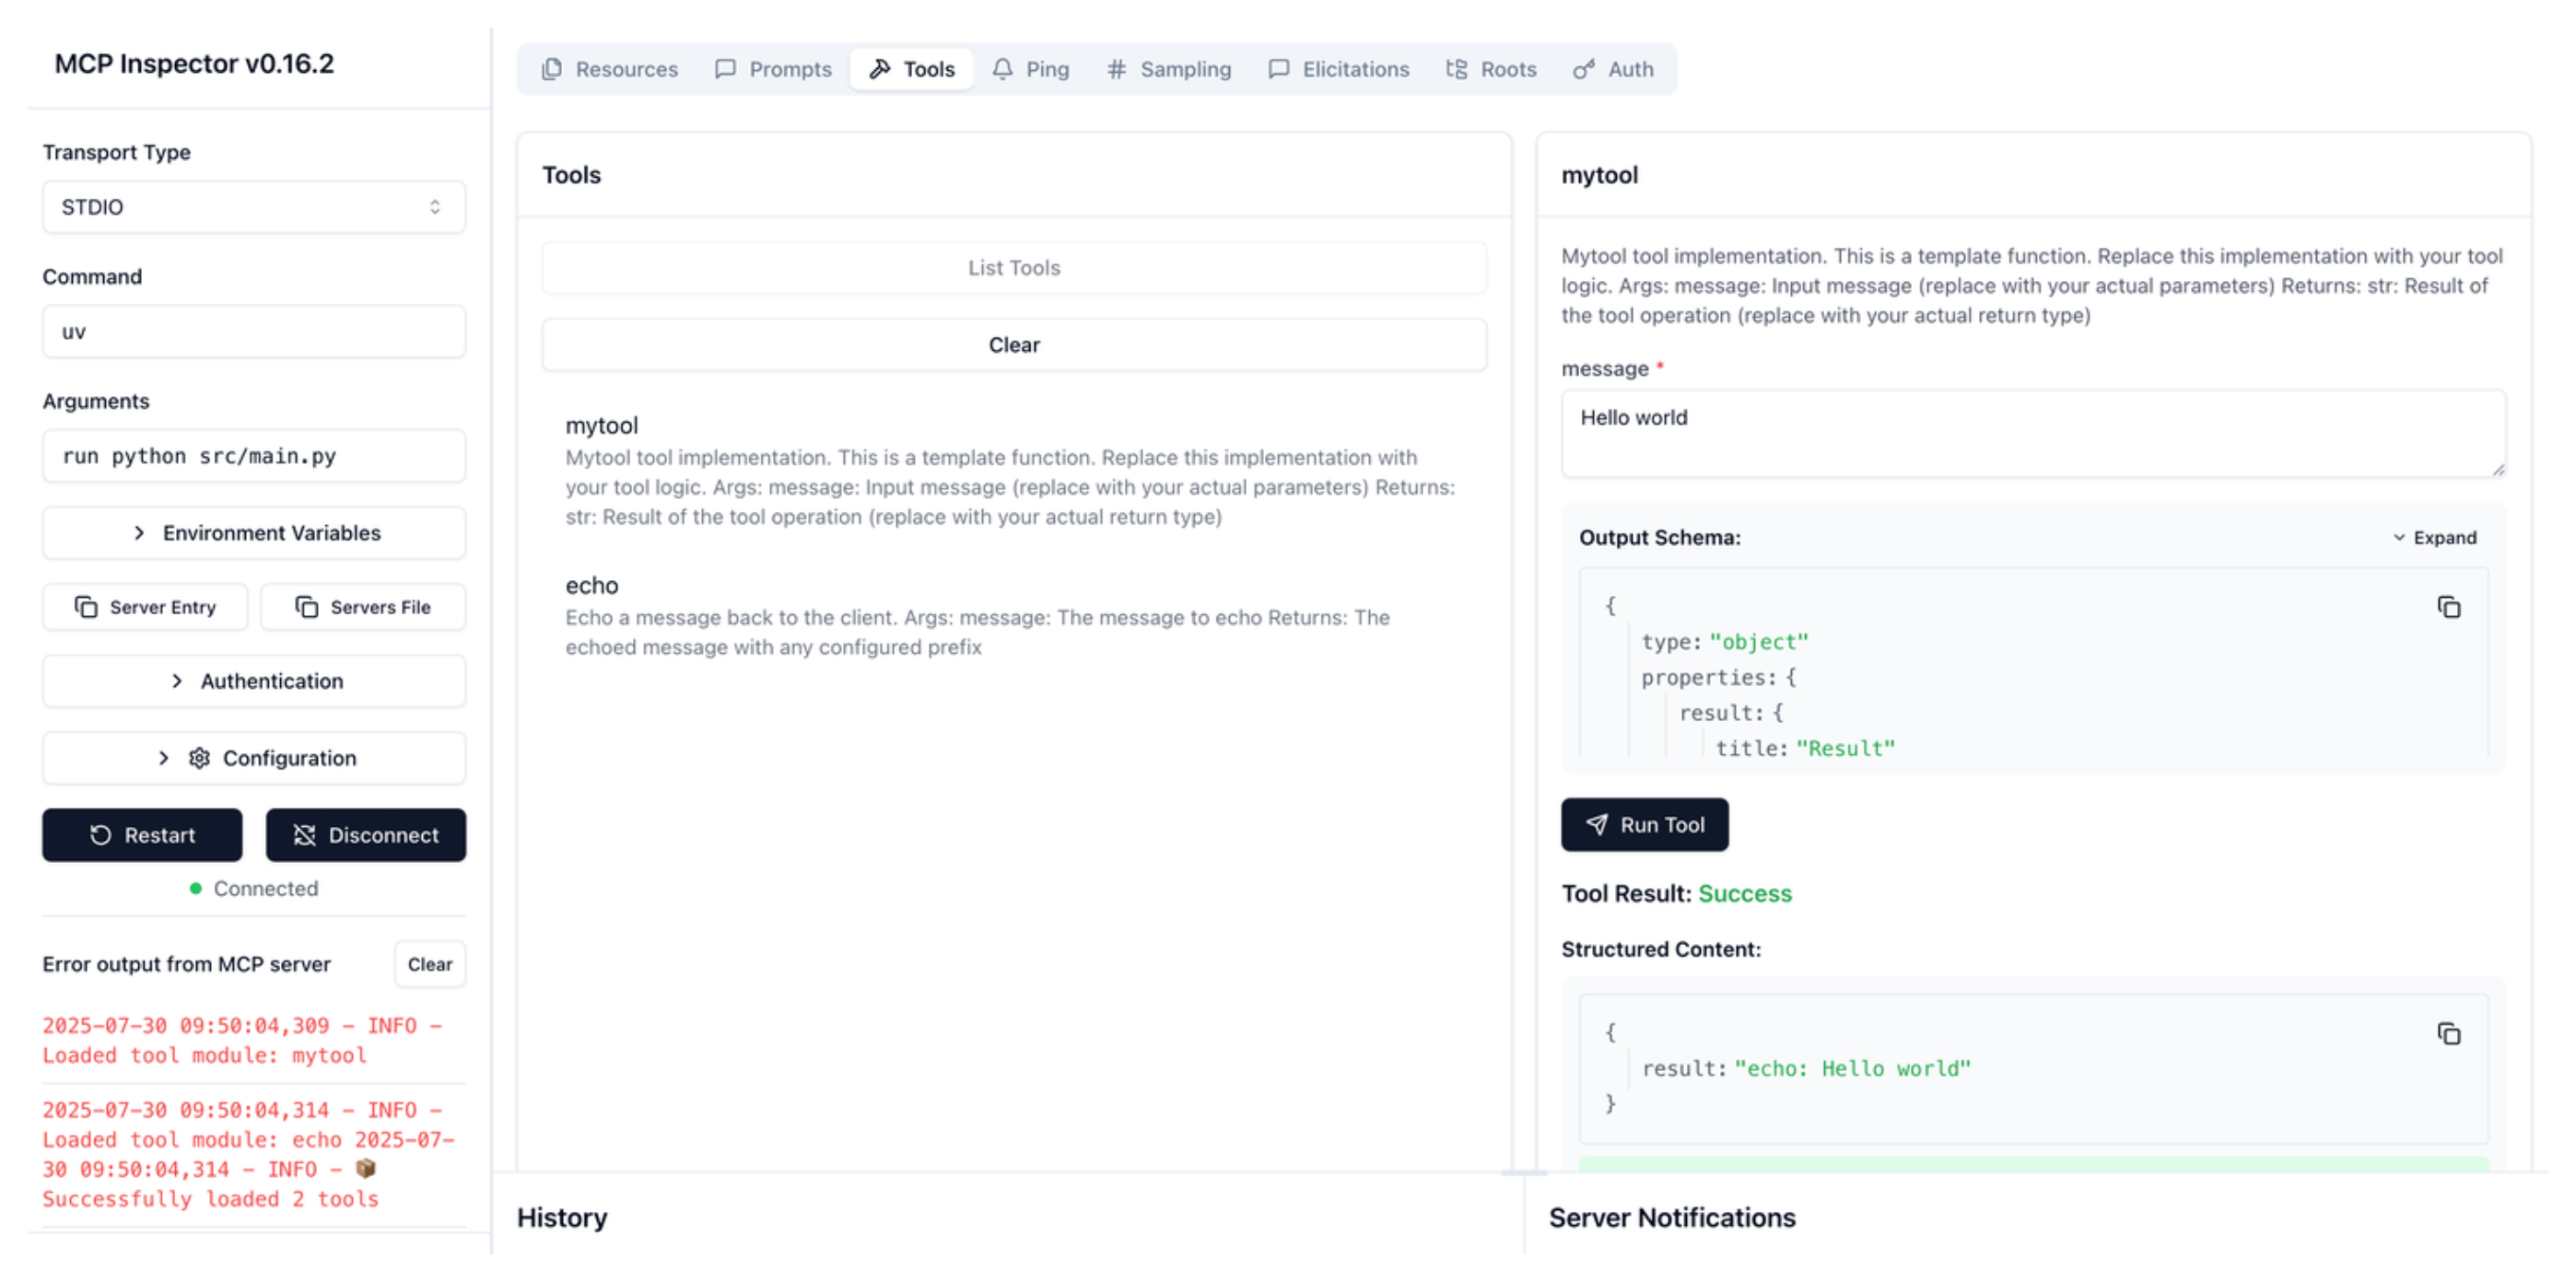
Task: Switch to the Prompts tab
Action: point(773,69)
